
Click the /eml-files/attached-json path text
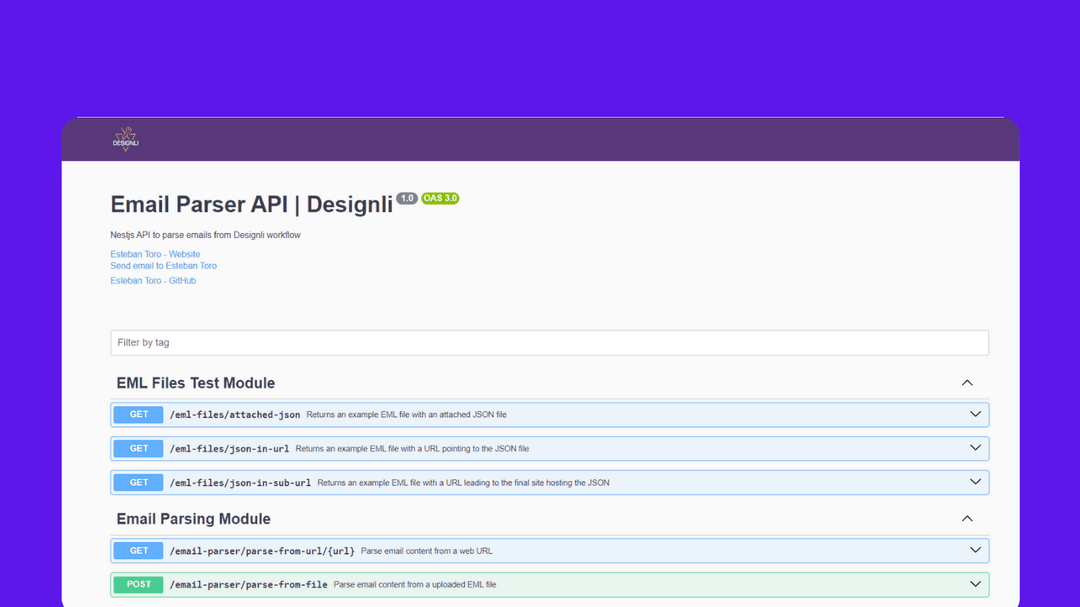[x=235, y=415]
